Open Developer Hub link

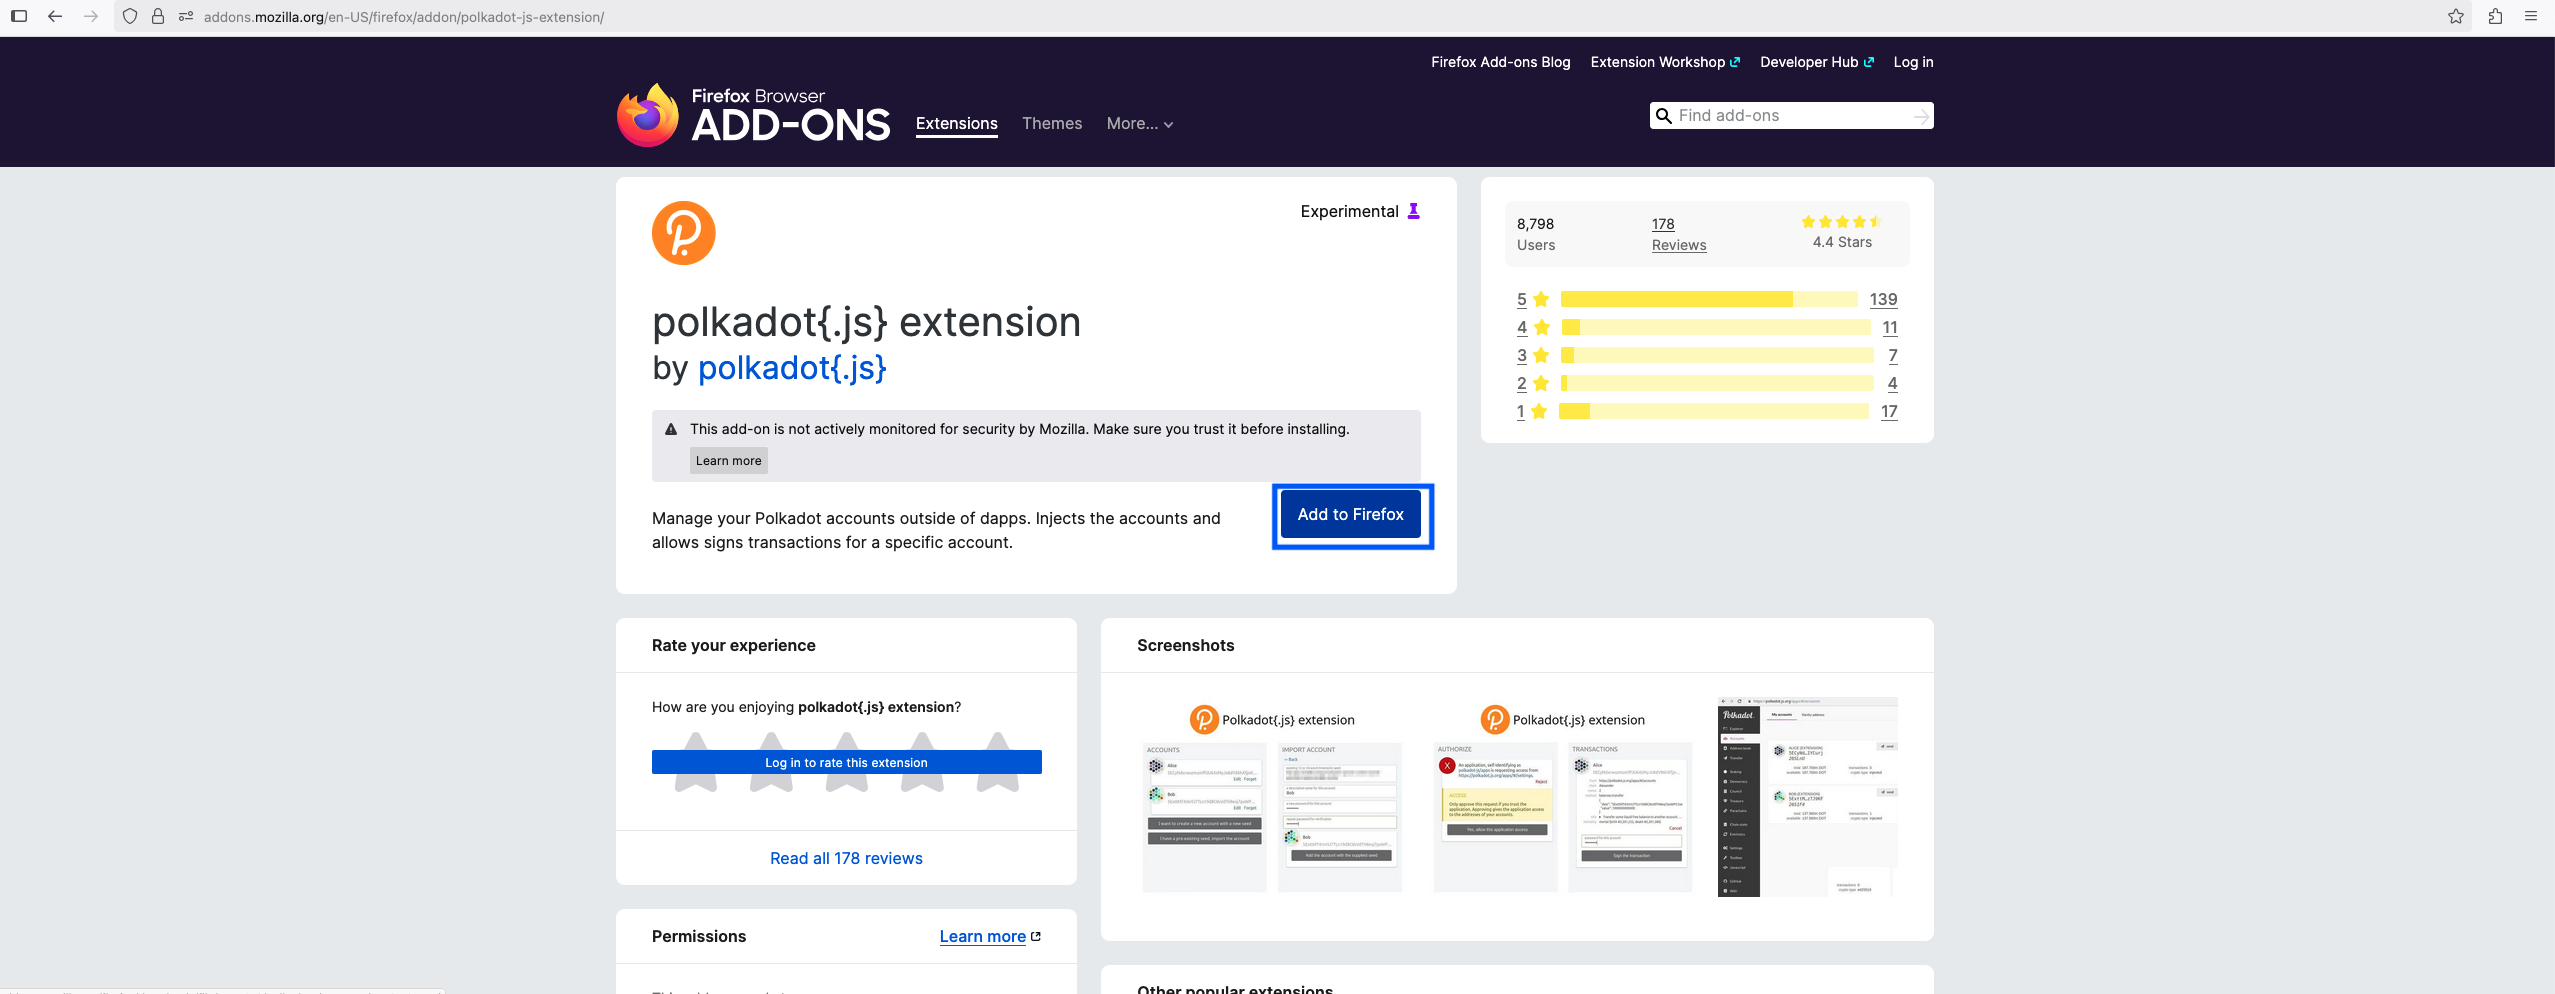(x=1817, y=62)
